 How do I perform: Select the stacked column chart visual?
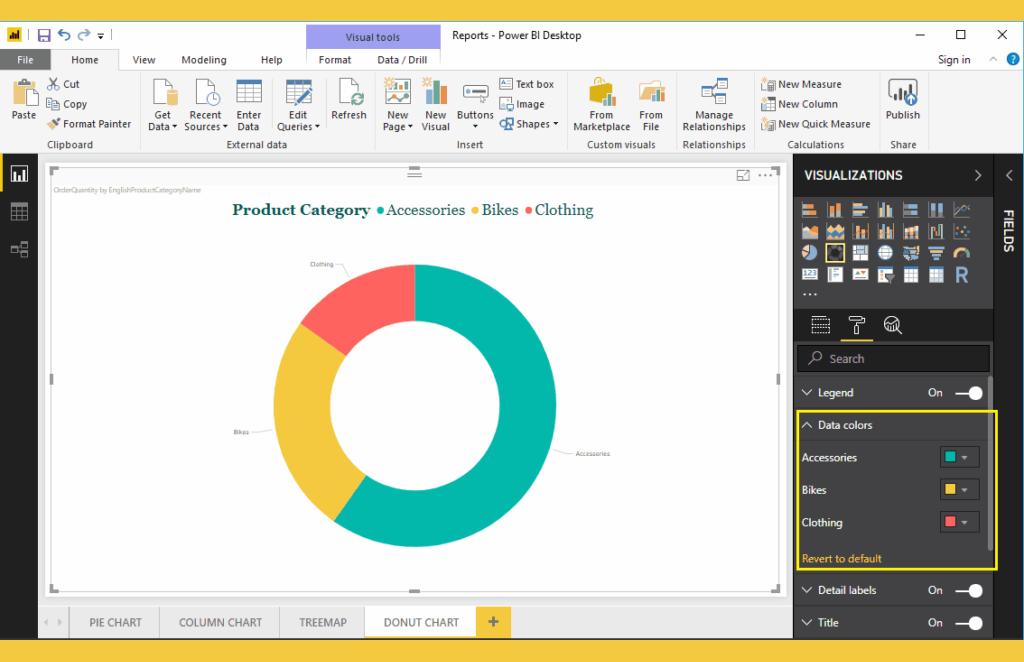835,210
